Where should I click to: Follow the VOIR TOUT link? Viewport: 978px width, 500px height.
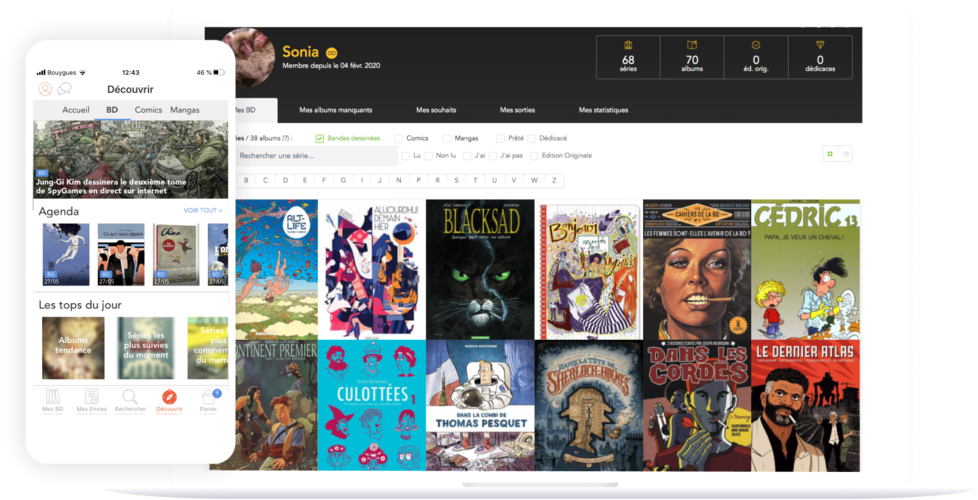[x=203, y=211]
